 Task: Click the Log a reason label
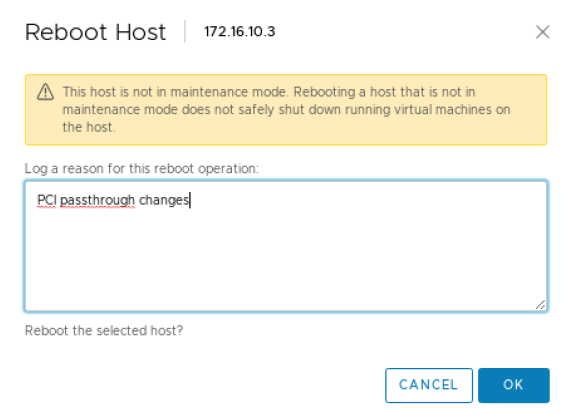pos(142,169)
